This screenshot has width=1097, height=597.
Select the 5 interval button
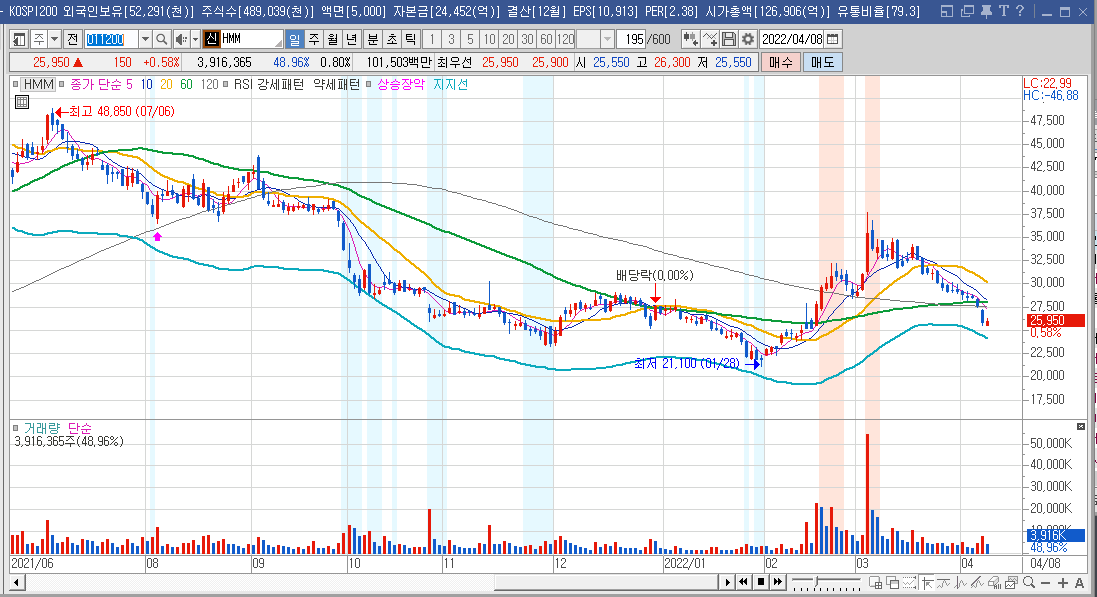(470, 39)
